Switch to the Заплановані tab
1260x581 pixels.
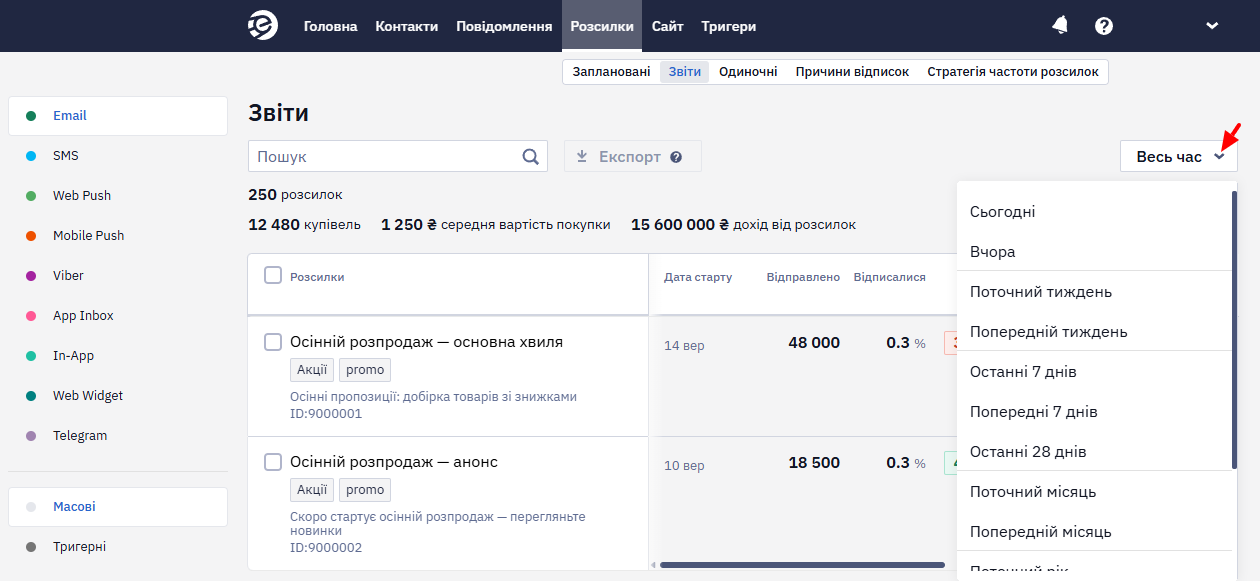(611, 72)
